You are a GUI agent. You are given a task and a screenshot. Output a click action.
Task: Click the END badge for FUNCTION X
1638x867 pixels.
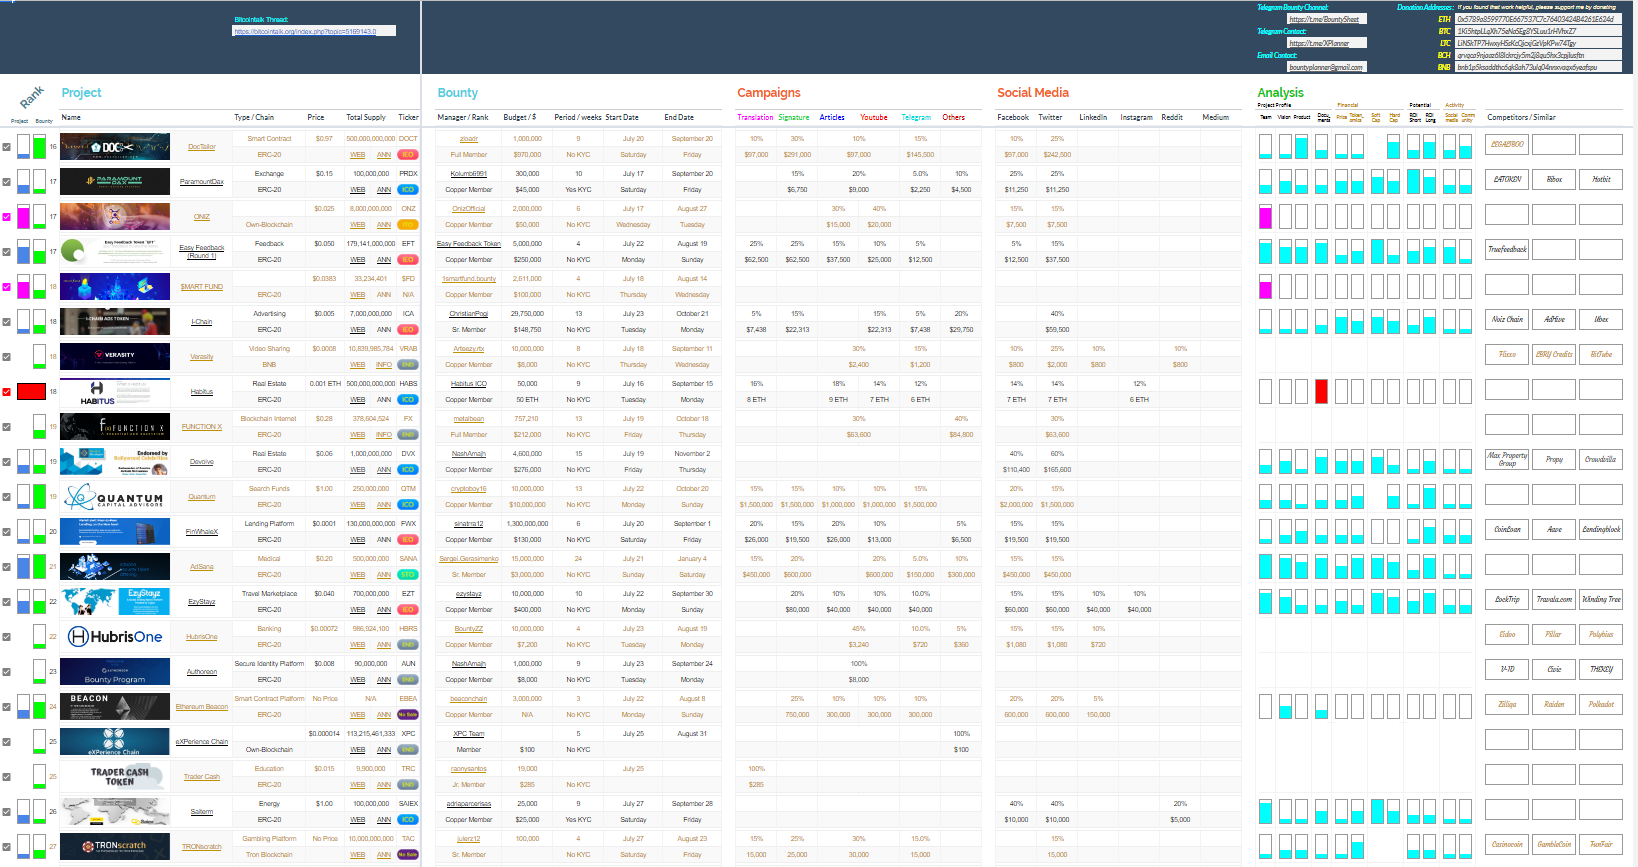(x=408, y=435)
